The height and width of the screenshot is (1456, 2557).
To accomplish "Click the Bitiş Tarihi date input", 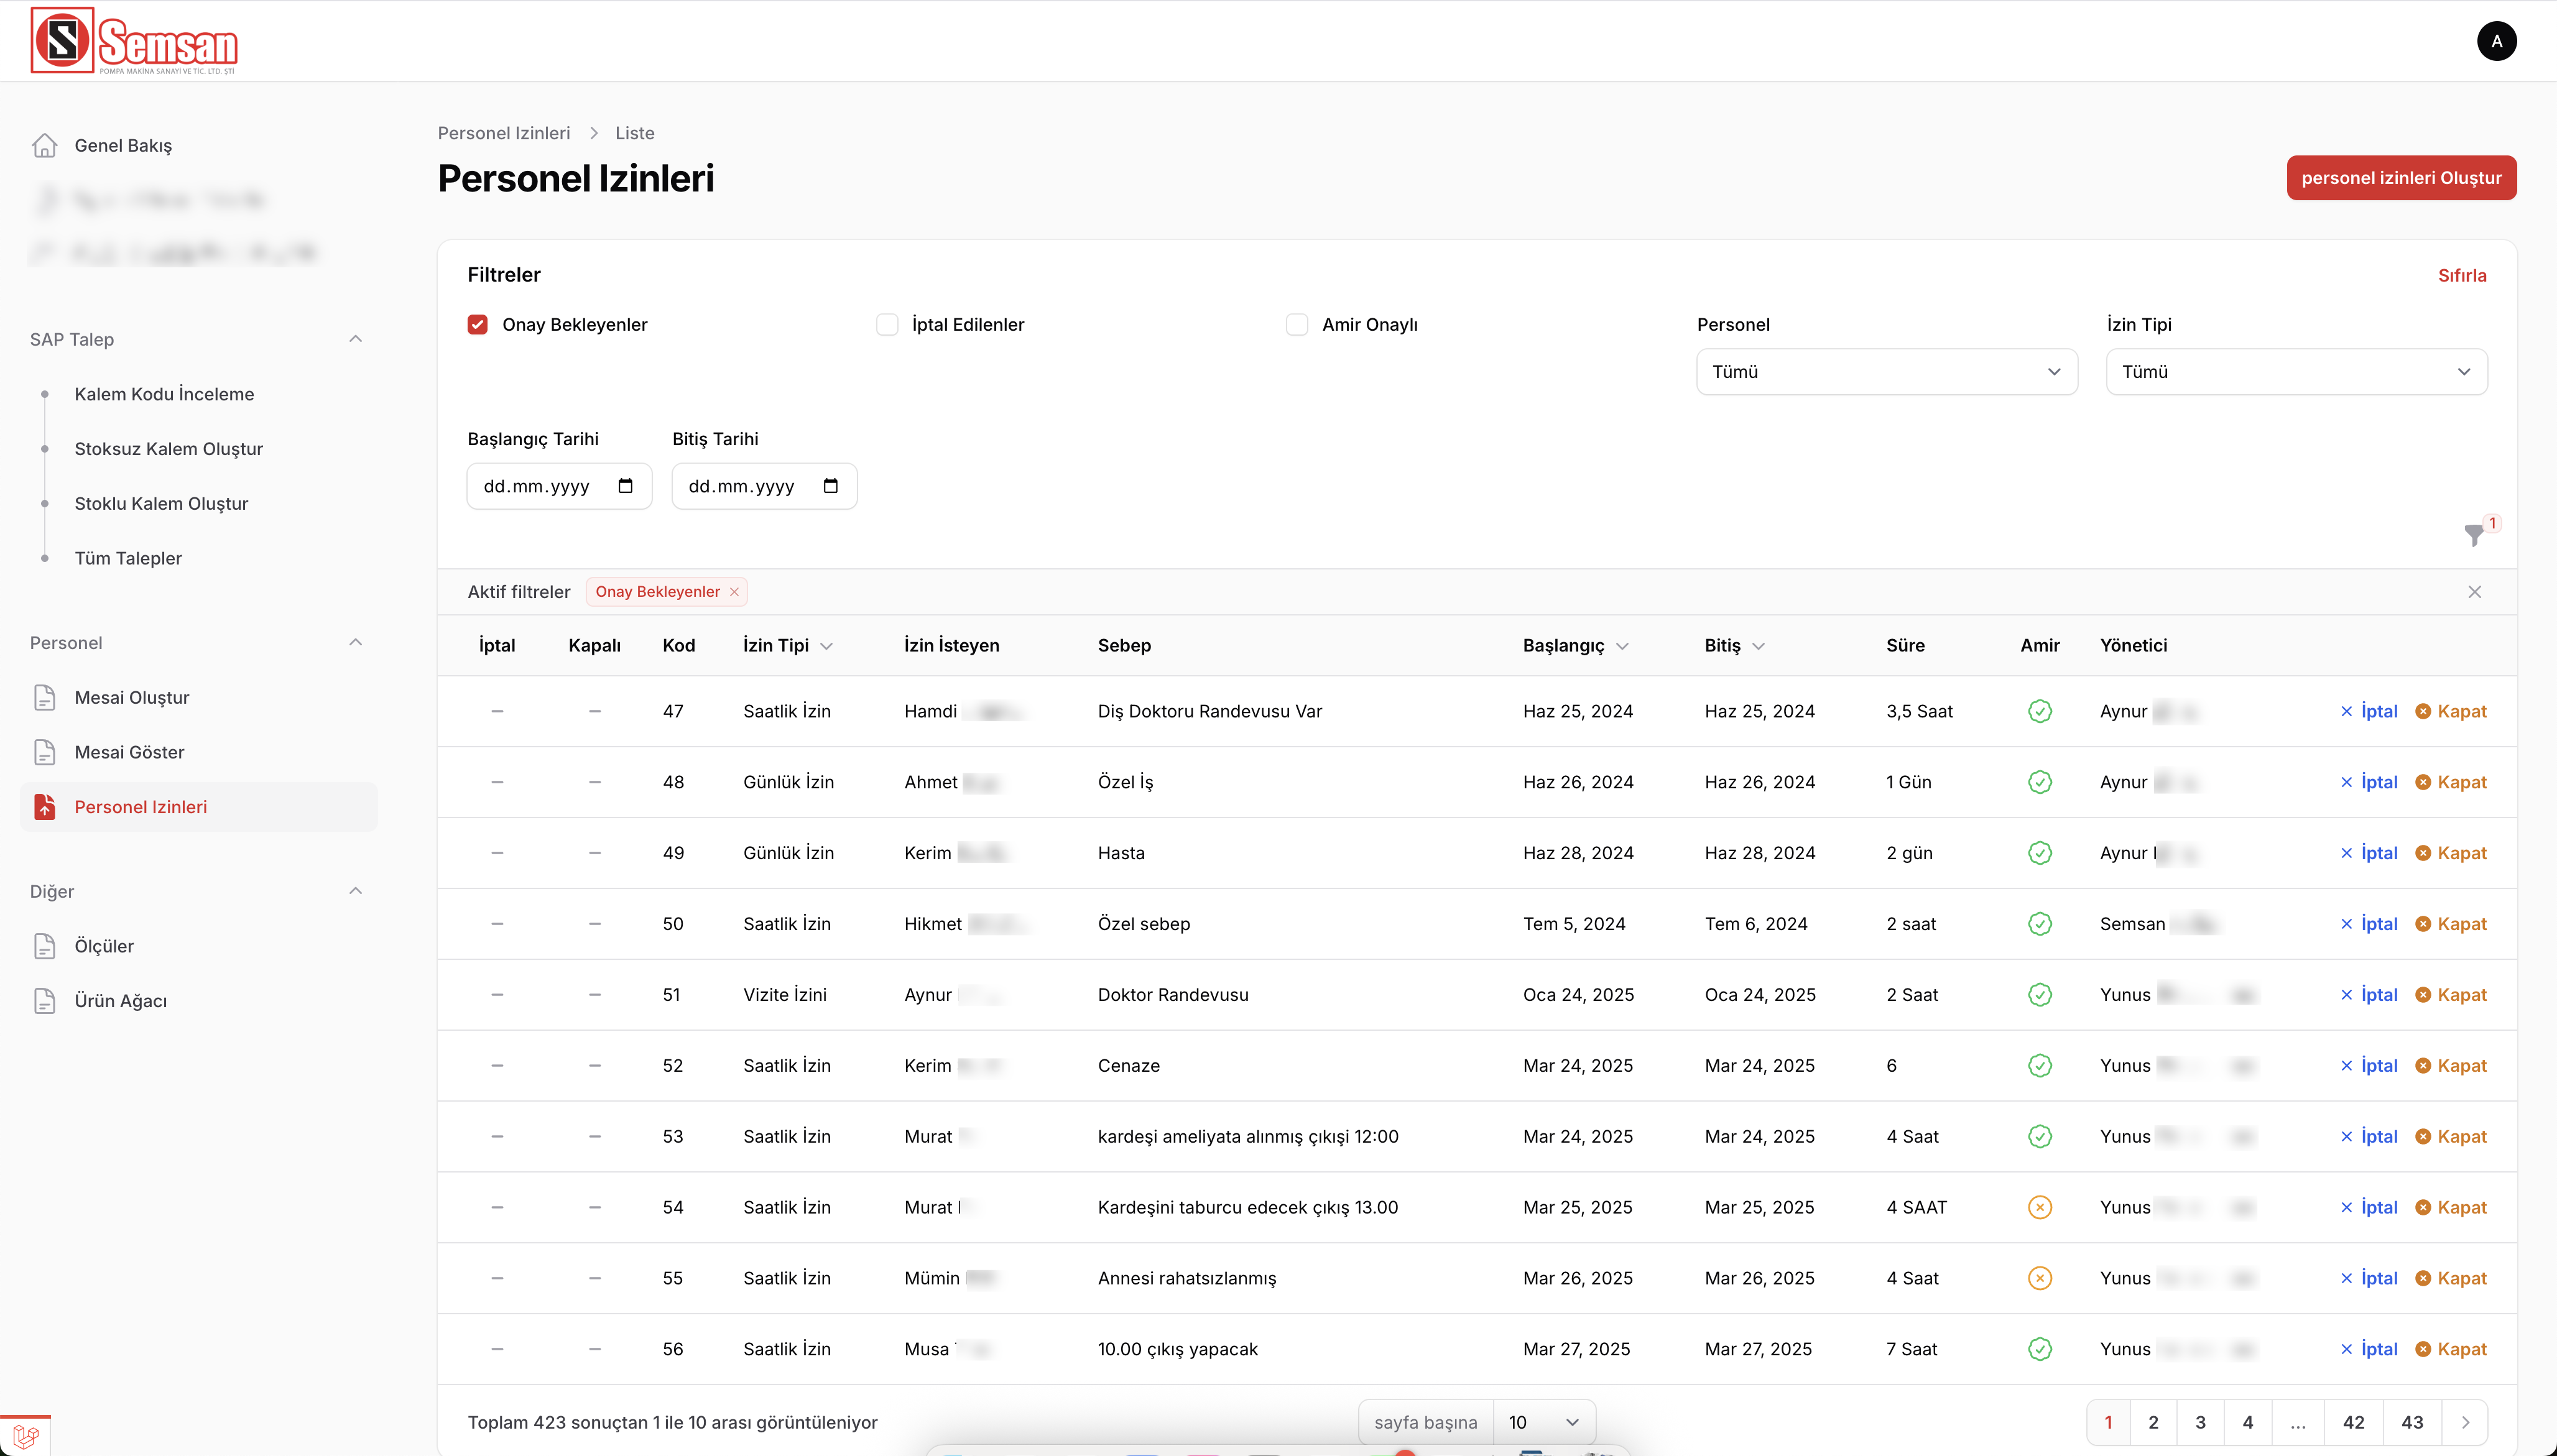I will (x=764, y=486).
